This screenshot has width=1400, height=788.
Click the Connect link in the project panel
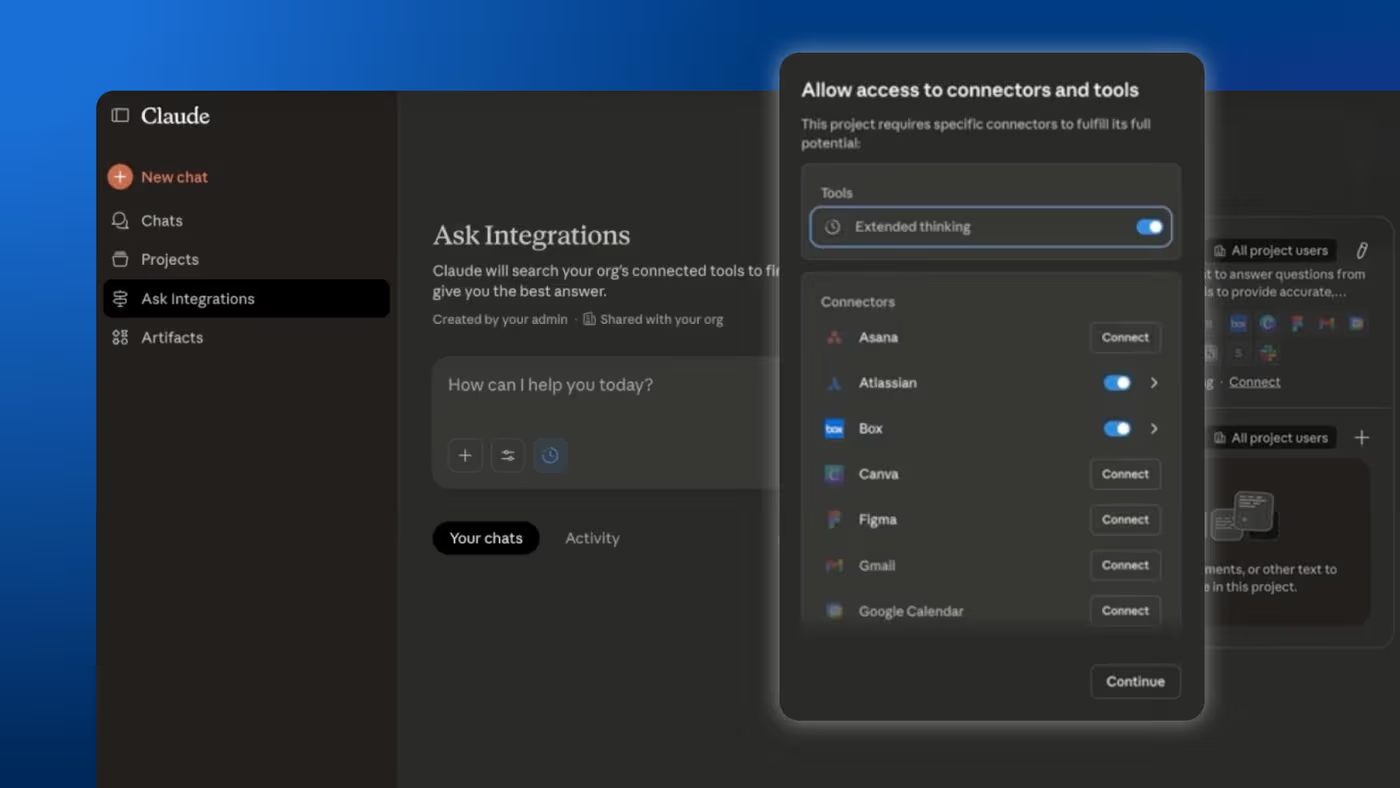tap(1254, 382)
